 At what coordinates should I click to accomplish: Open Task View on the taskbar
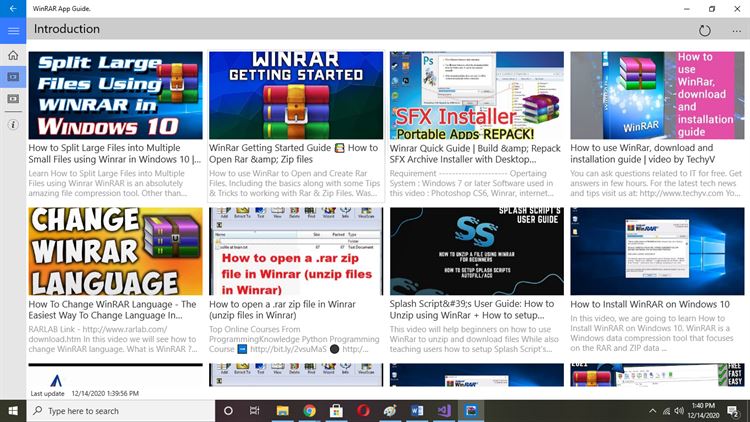(254, 411)
